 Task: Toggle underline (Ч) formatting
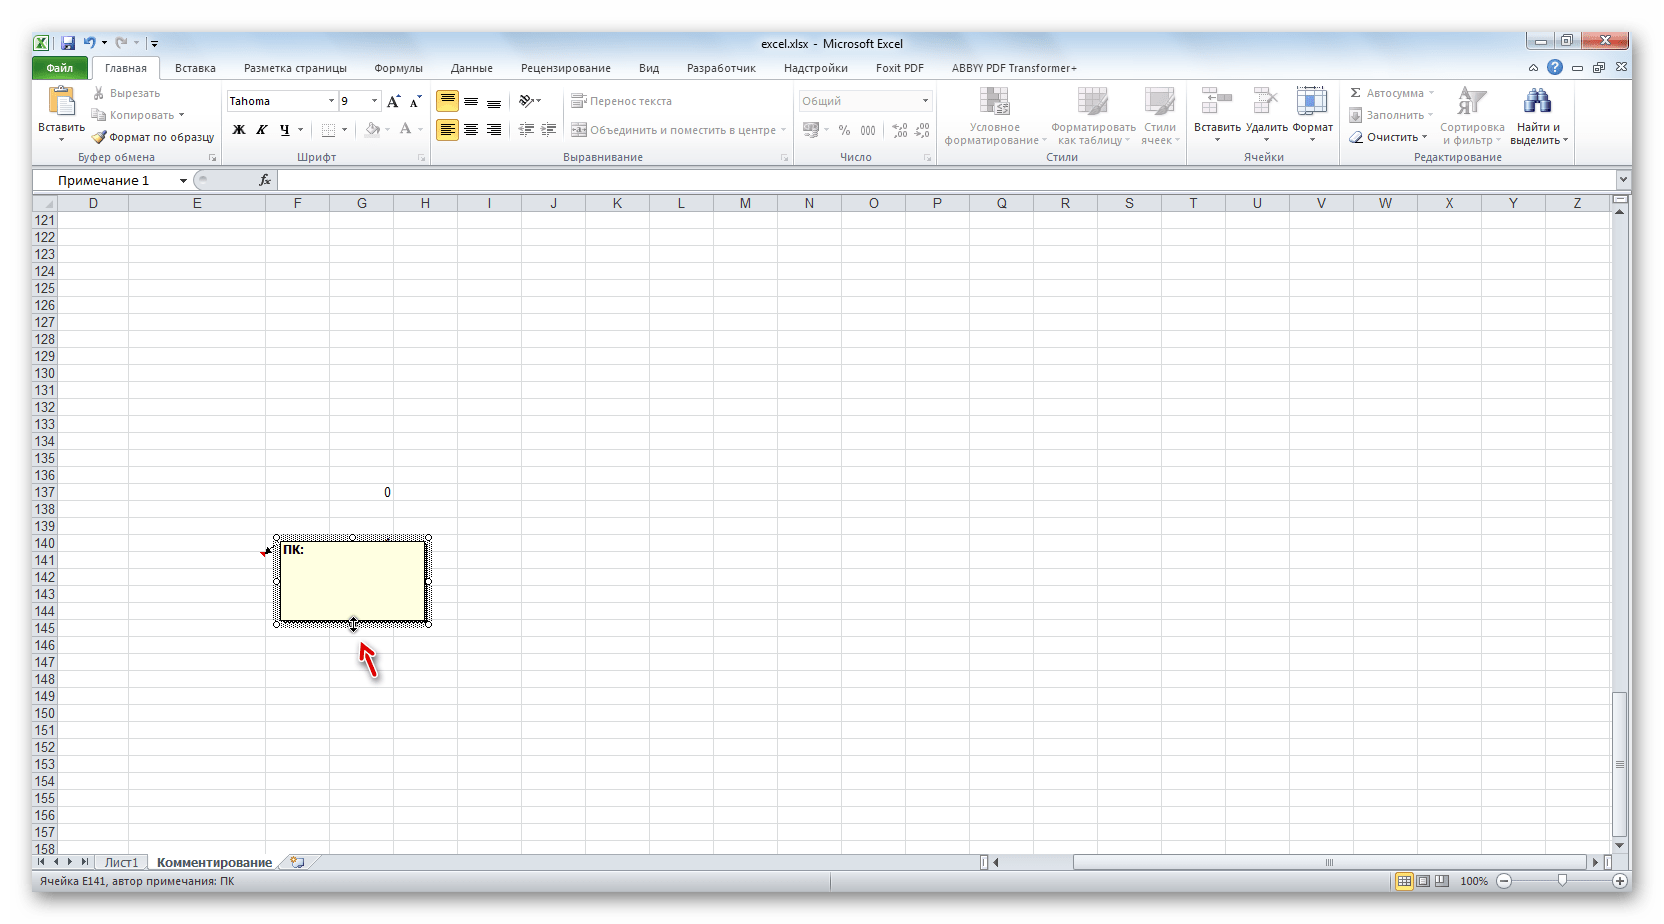point(285,129)
